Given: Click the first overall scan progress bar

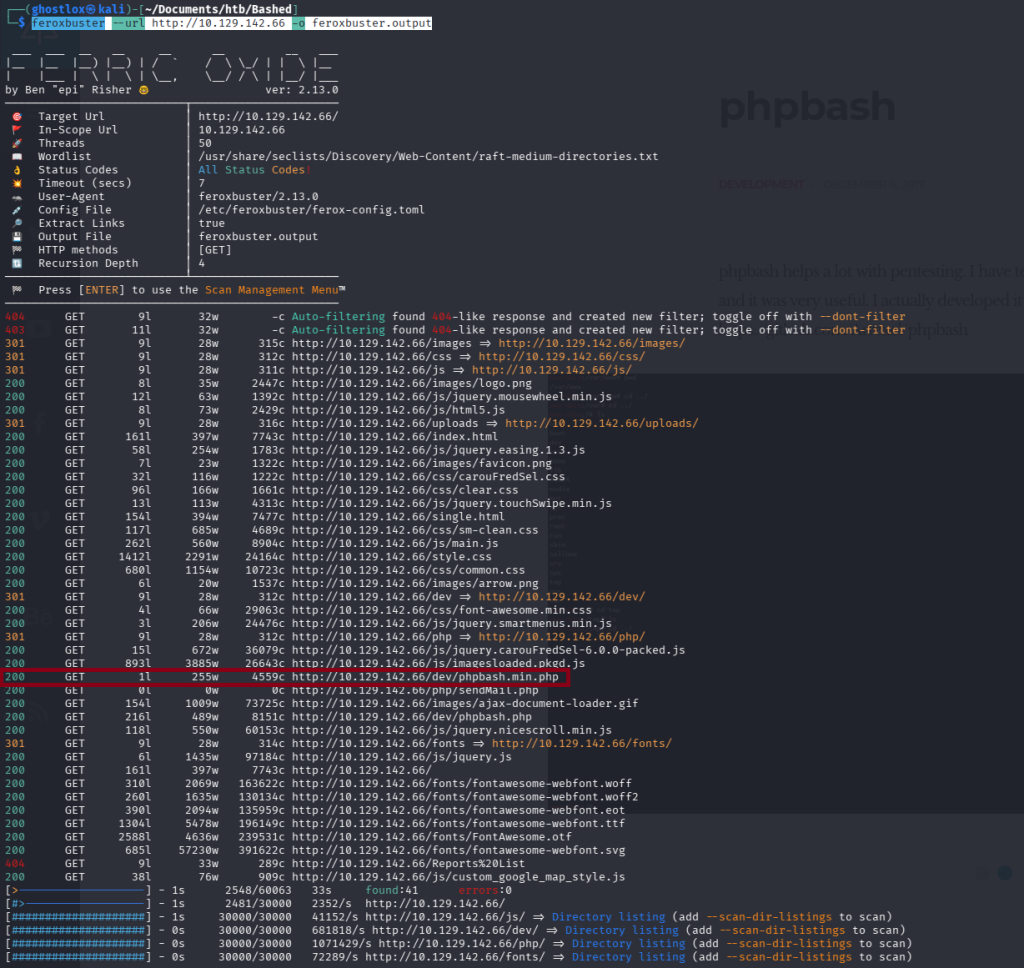Looking at the screenshot, I should coord(77,890).
